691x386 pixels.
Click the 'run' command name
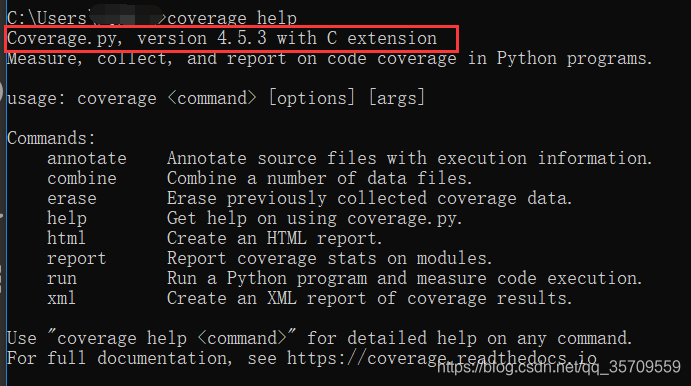click(x=62, y=278)
